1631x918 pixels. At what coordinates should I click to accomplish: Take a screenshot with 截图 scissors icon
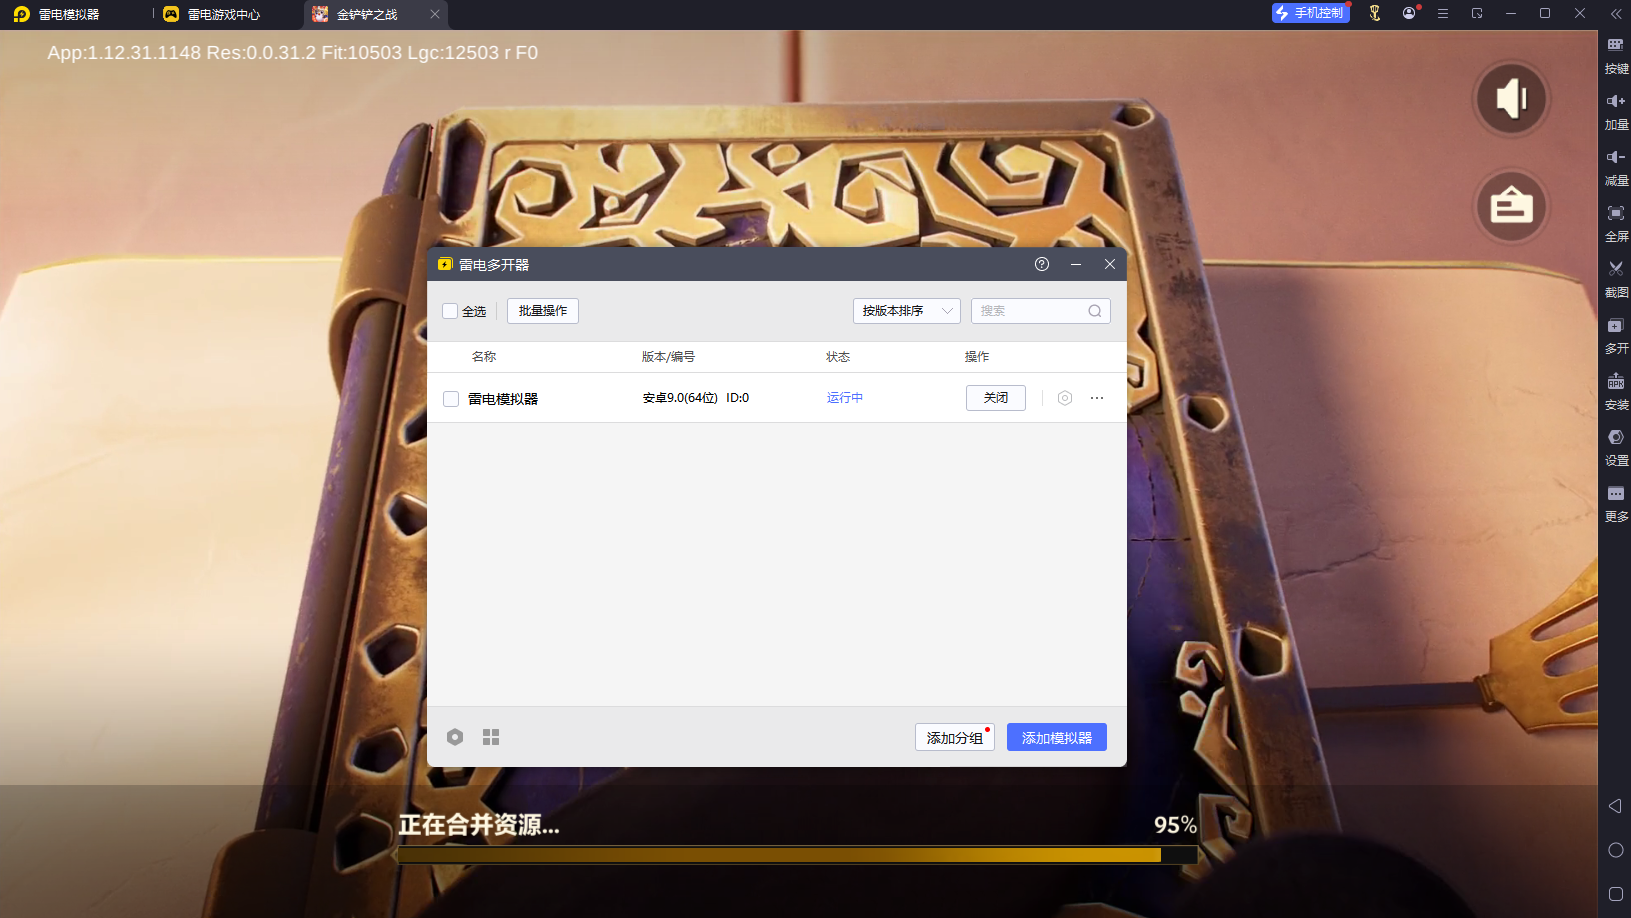pyautogui.click(x=1616, y=279)
